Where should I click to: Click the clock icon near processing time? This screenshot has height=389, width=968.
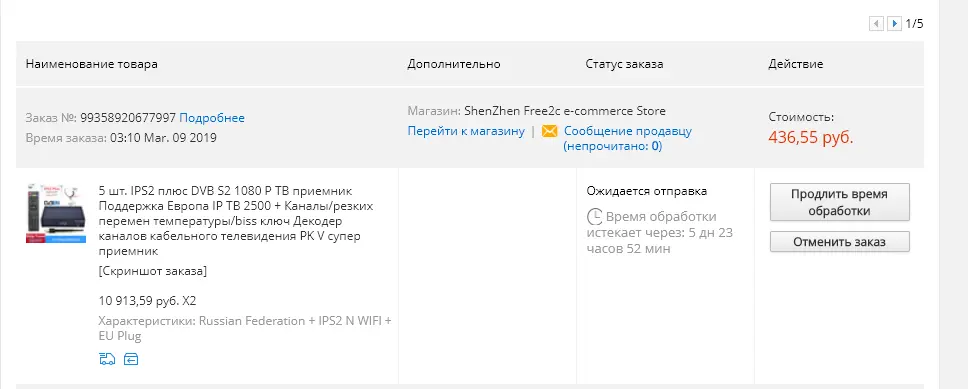click(594, 217)
